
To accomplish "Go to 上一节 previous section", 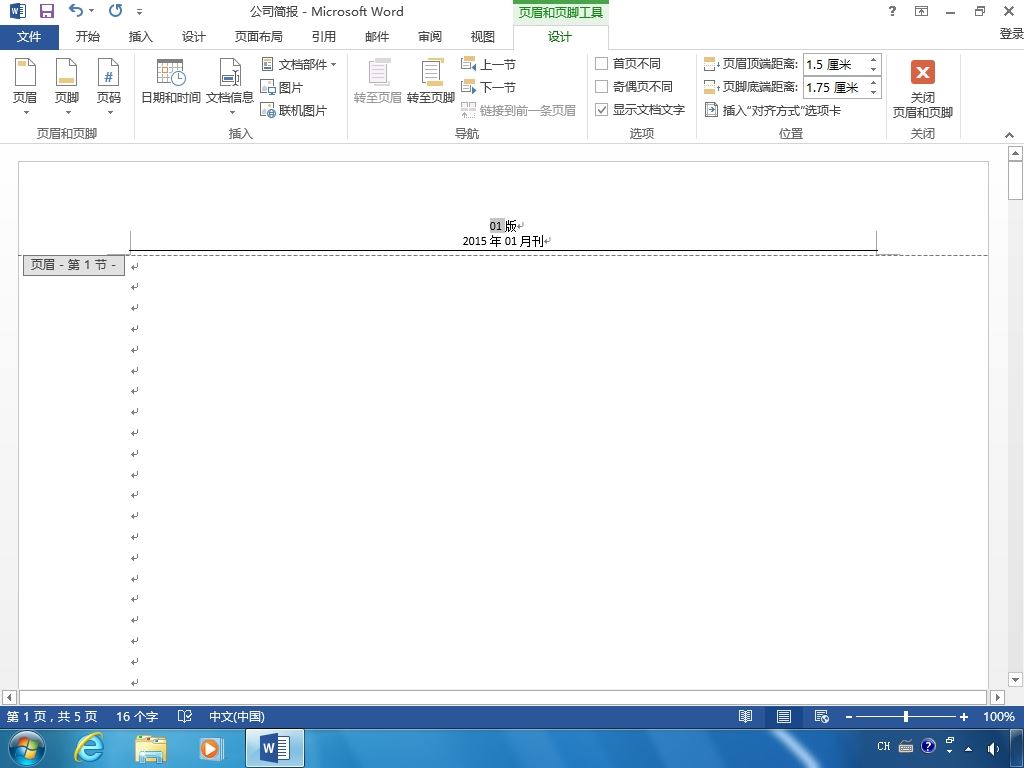I will pos(488,64).
